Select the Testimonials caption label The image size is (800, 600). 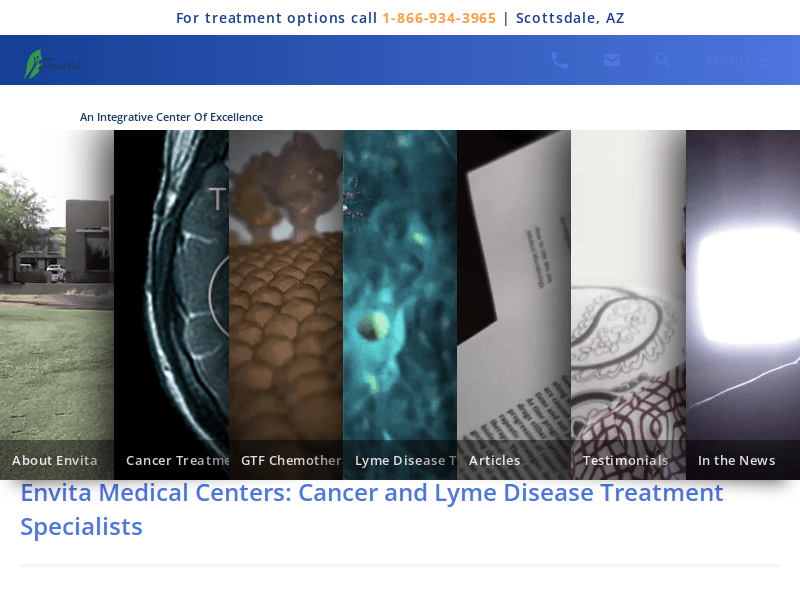click(x=626, y=460)
